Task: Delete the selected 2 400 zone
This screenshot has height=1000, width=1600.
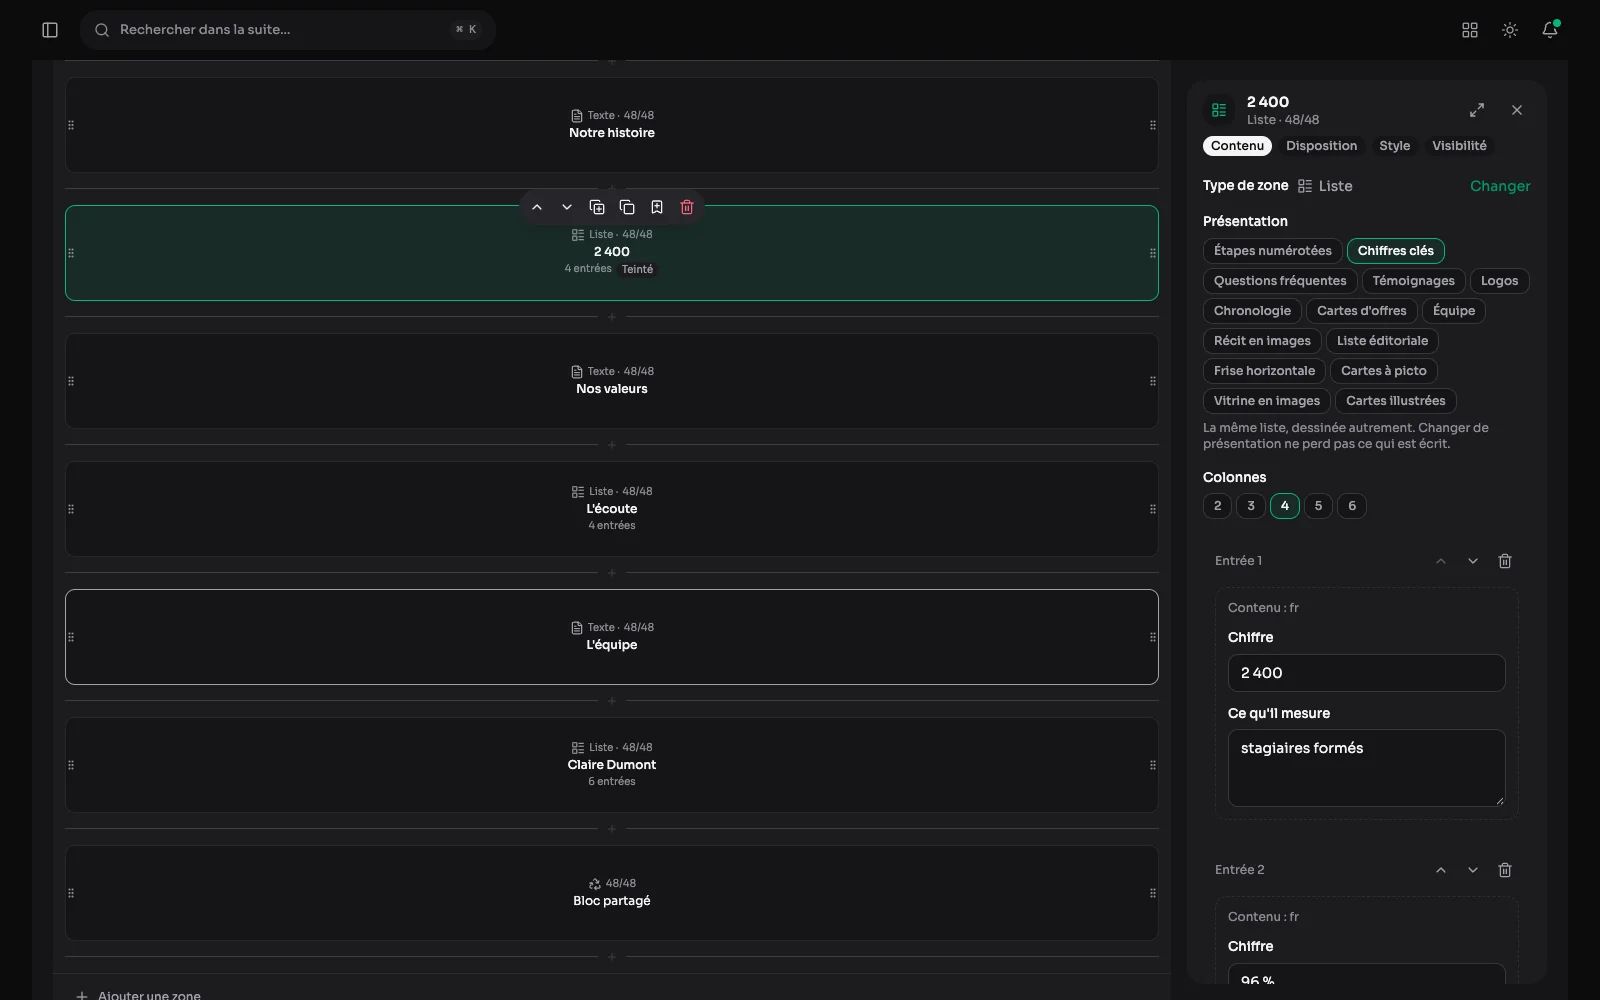Action: pos(687,207)
